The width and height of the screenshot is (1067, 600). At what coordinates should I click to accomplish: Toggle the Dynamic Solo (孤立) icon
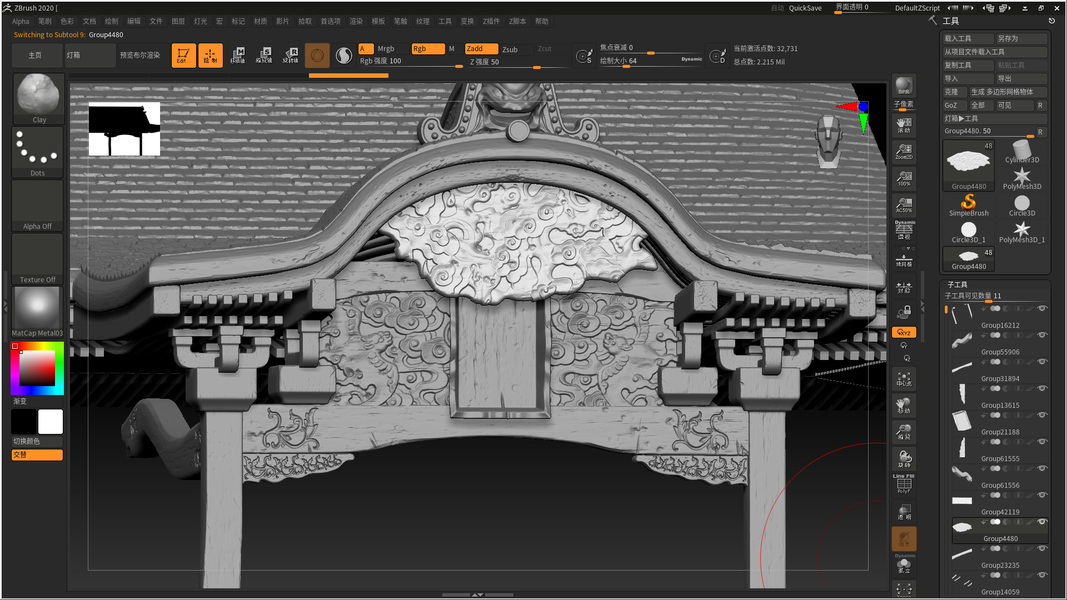(904, 564)
